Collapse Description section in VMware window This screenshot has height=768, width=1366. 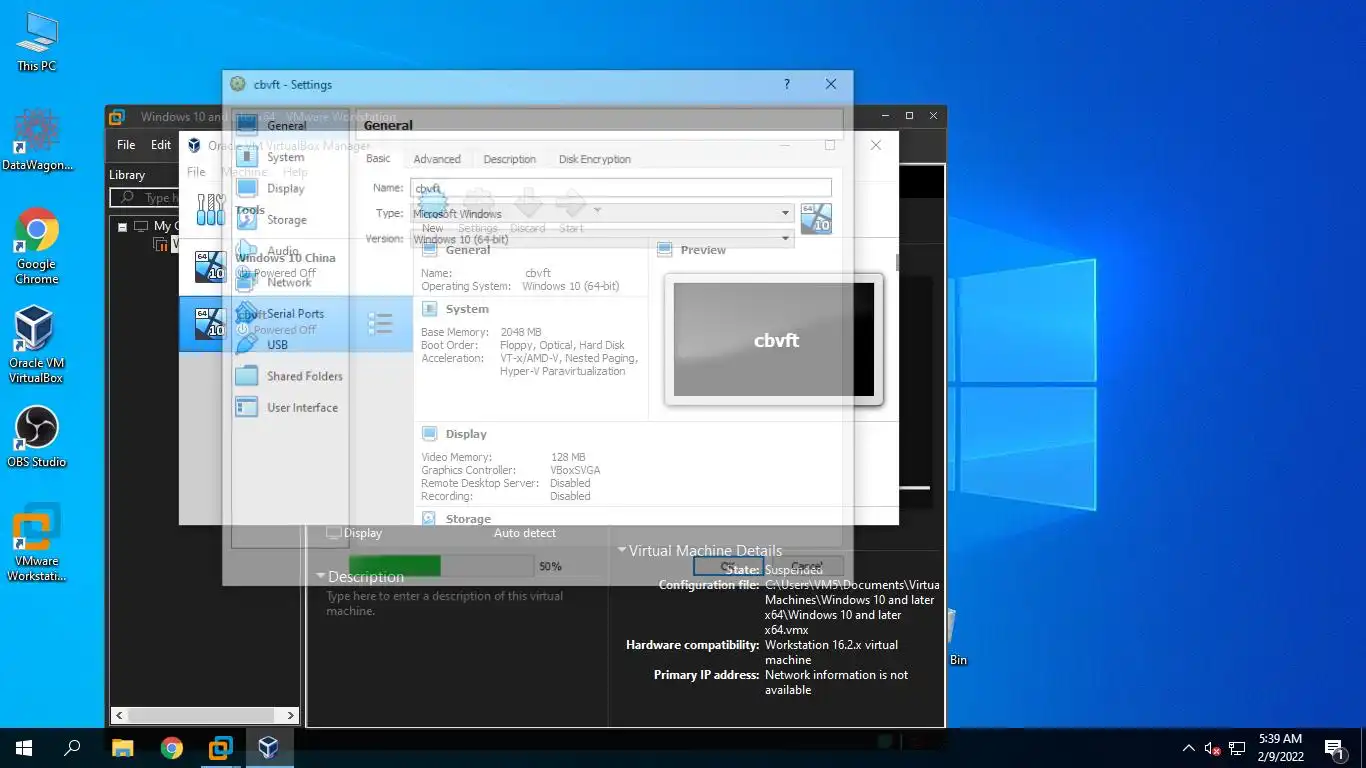click(x=321, y=576)
